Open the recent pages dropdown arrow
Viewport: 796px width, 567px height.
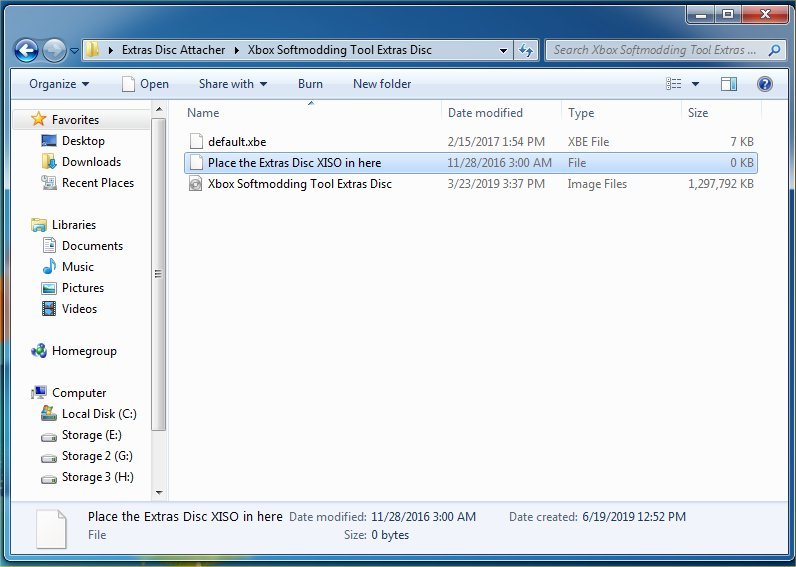pyautogui.click(x=74, y=50)
